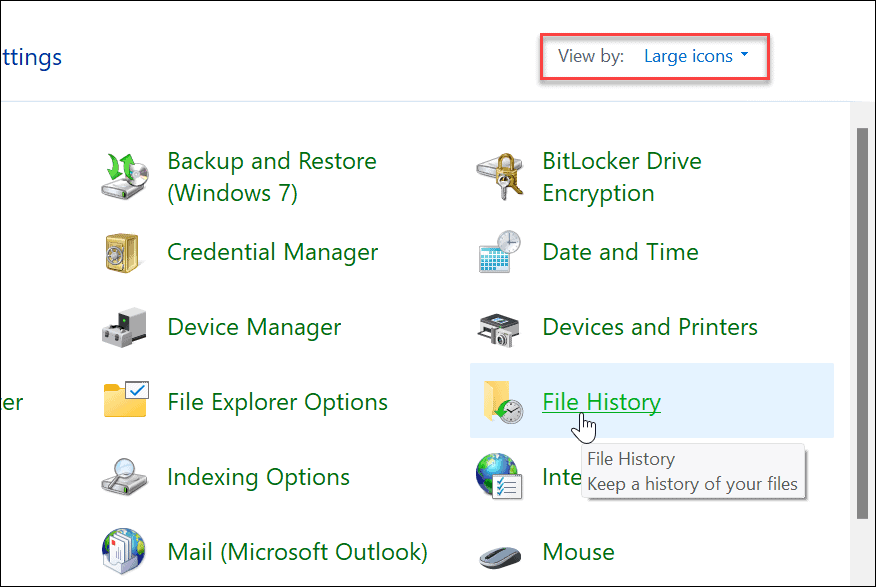Open the View by dropdown
Image resolution: width=876 pixels, height=587 pixels.
744,56
